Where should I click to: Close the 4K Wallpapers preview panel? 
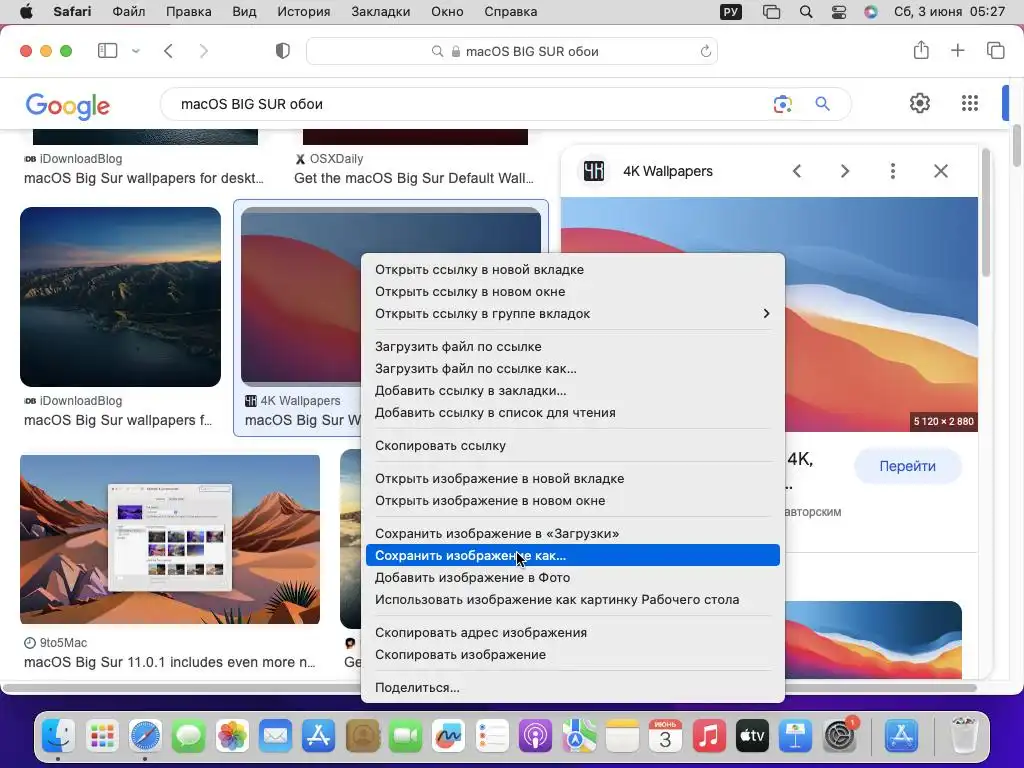pos(940,171)
